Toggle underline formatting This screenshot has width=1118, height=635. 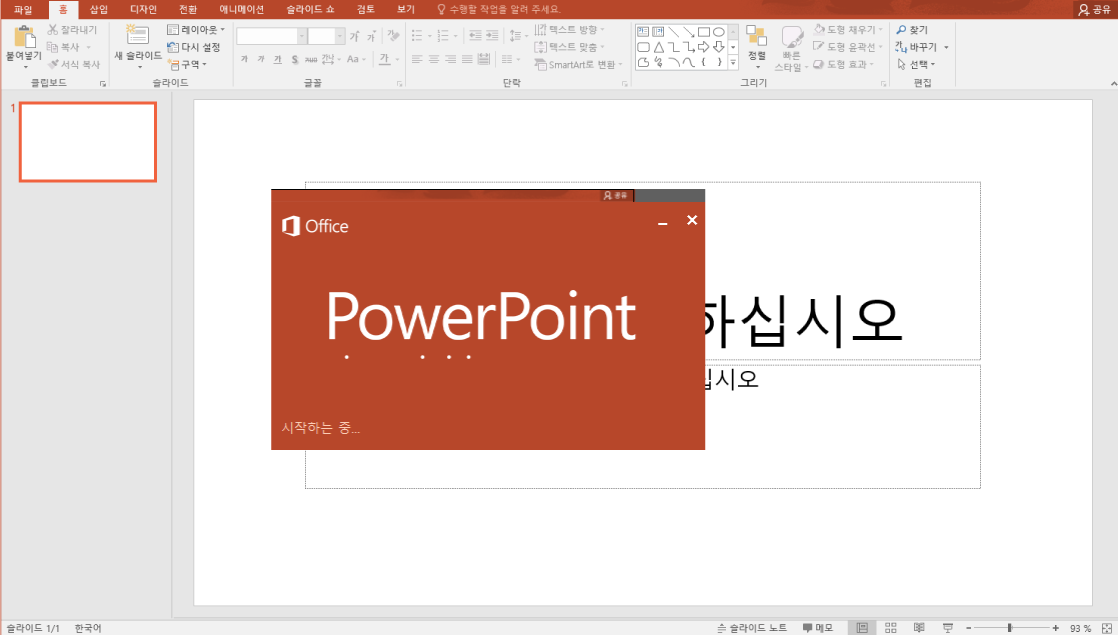click(x=277, y=59)
